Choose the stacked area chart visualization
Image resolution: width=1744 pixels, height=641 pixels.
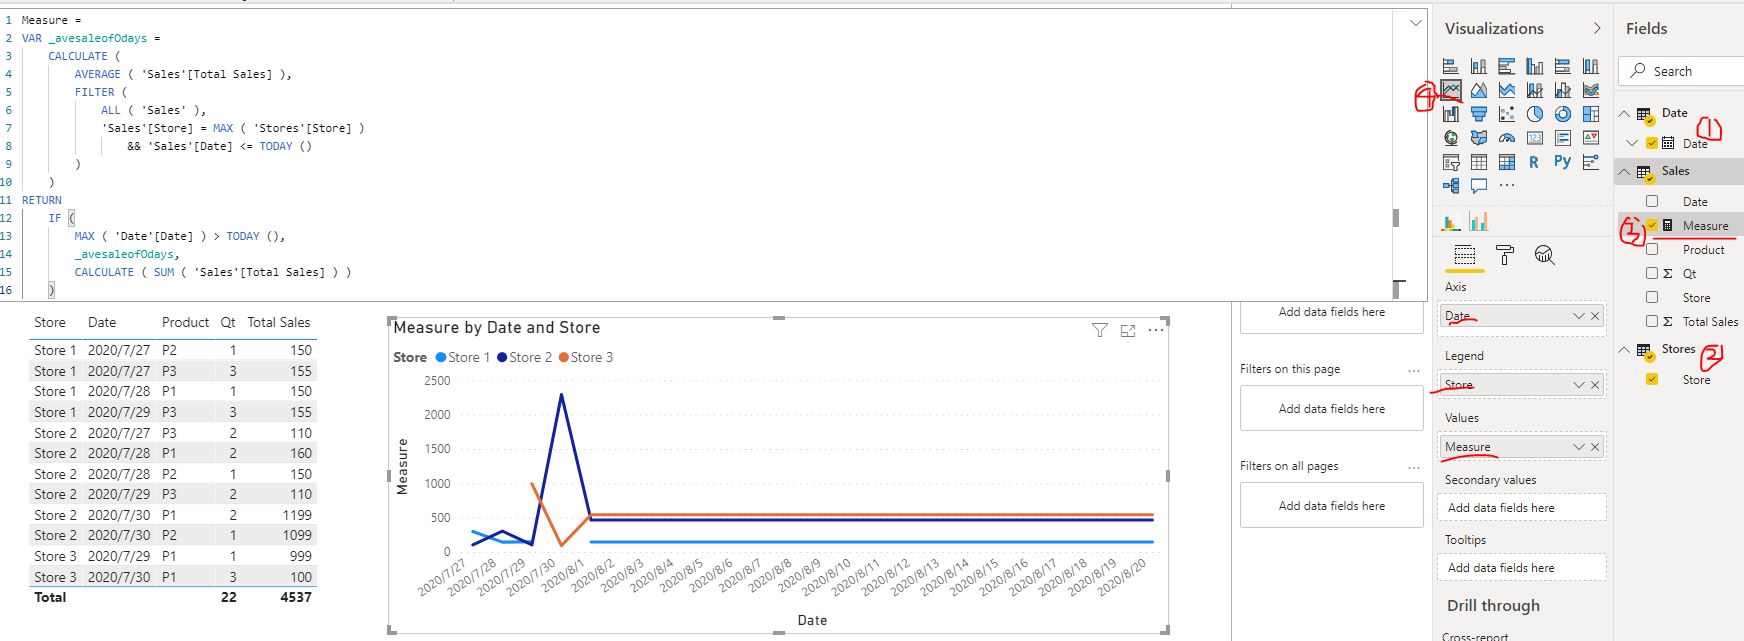tap(1507, 90)
